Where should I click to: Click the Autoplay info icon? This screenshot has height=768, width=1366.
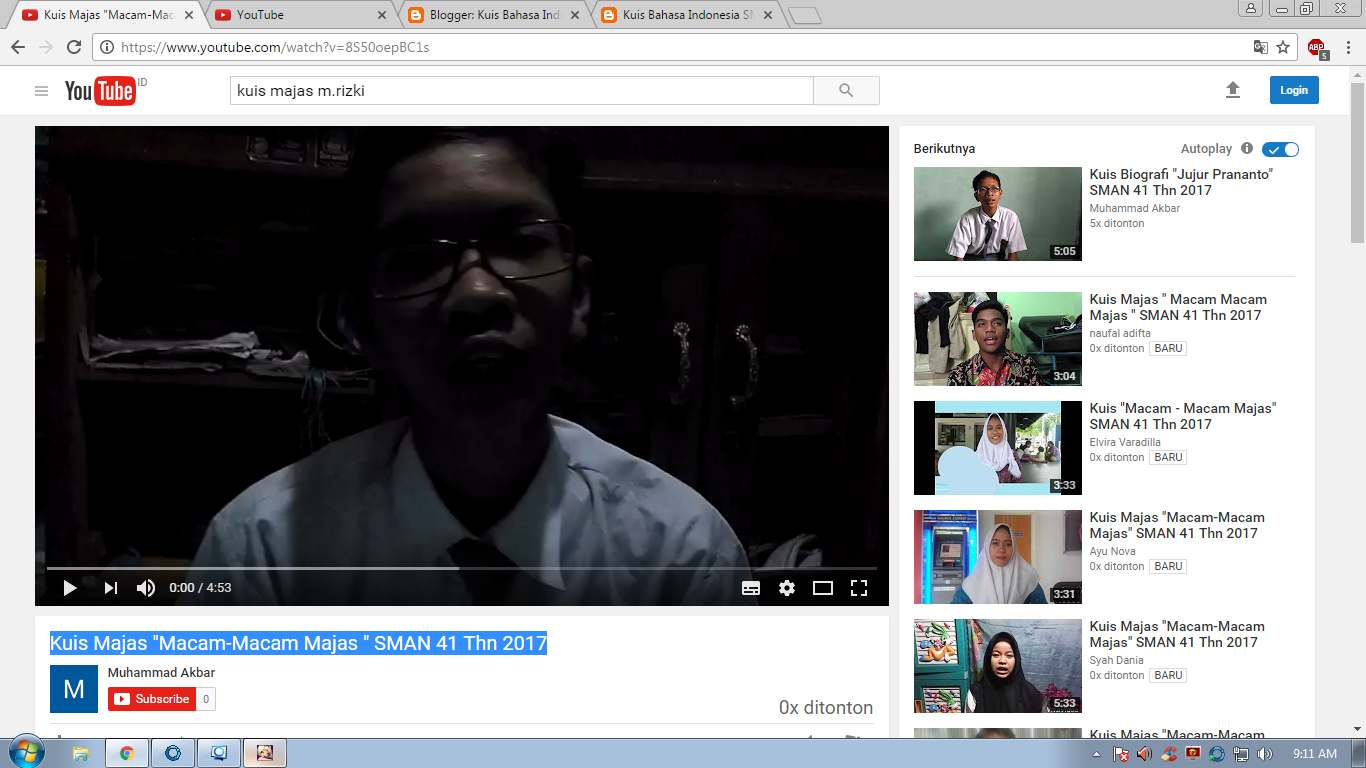pos(1247,149)
